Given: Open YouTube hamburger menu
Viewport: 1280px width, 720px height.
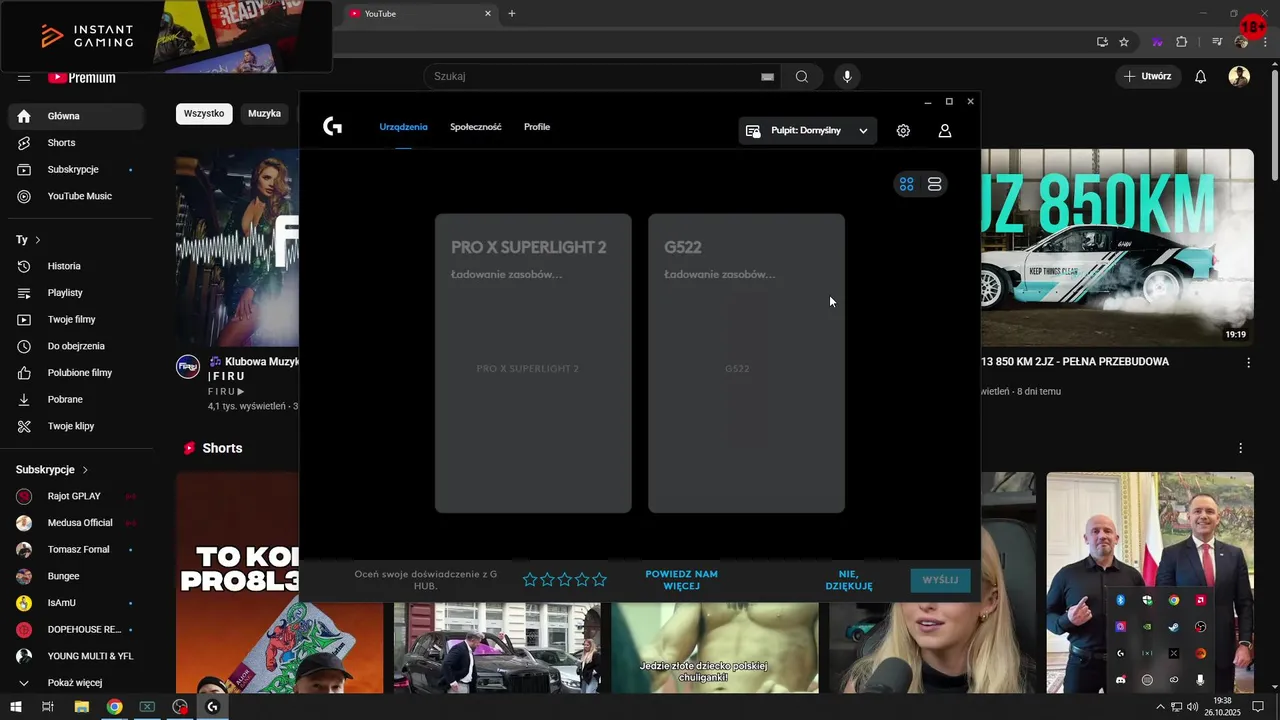Looking at the screenshot, I should (24, 77).
